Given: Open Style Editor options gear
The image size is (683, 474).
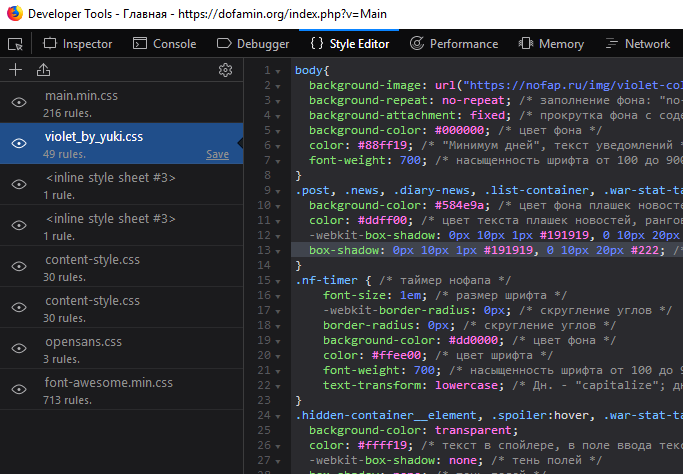Looking at the screenshot, I should tap(225, 70).
